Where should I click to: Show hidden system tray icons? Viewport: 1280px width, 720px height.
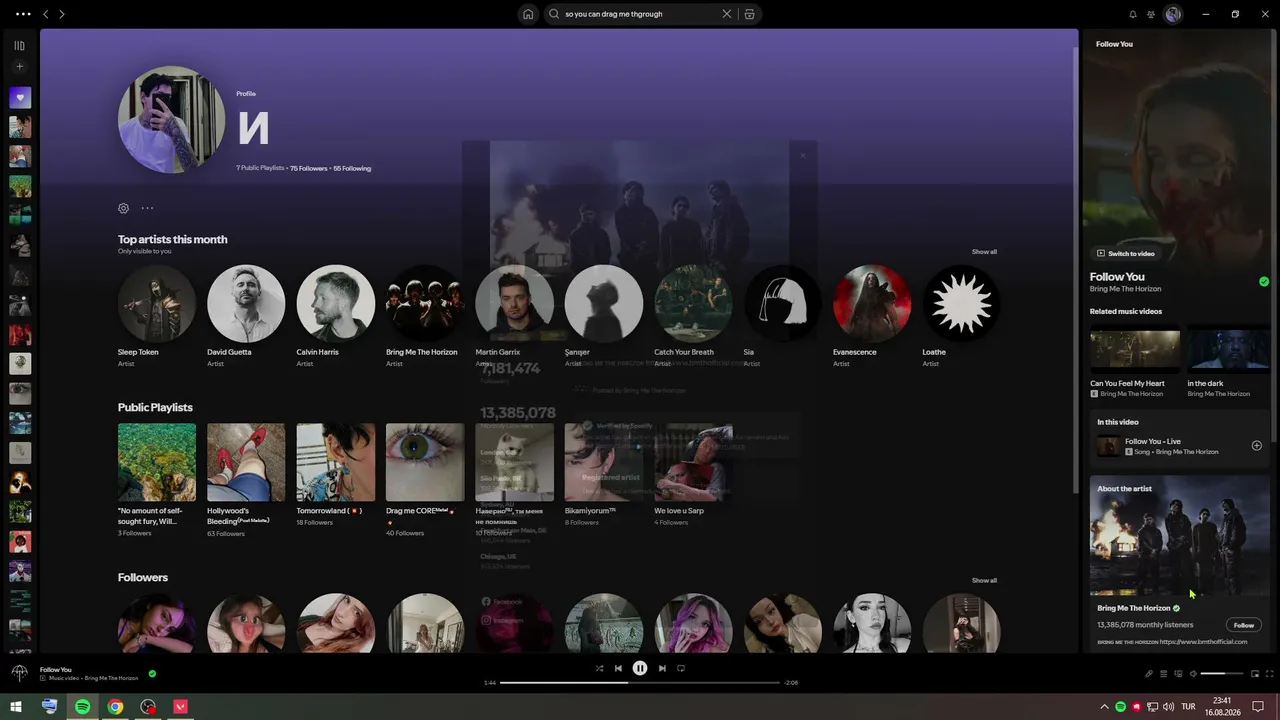coord(1104,707)
